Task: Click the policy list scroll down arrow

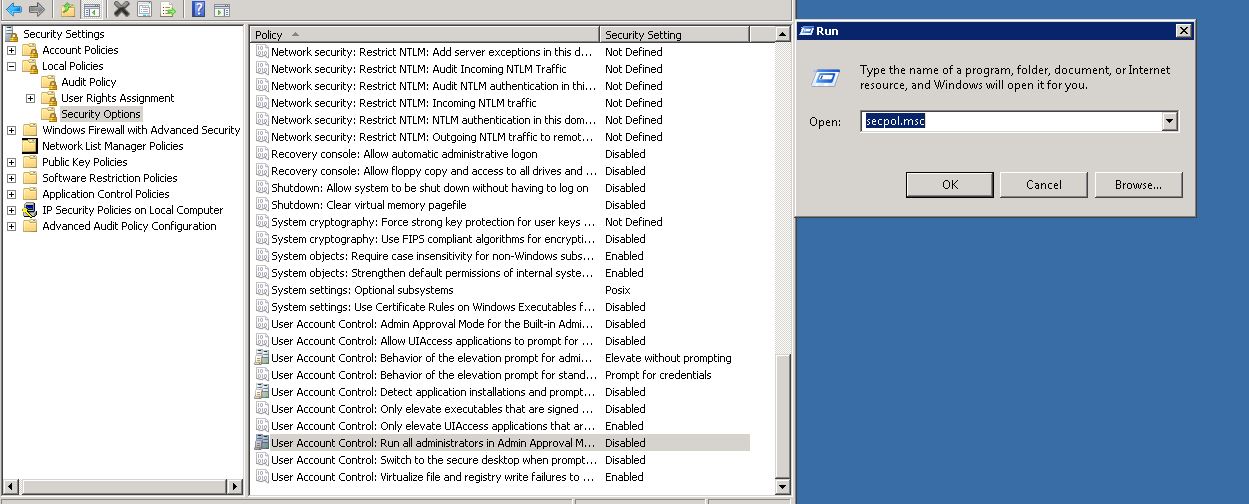Action: coord(783,487)
